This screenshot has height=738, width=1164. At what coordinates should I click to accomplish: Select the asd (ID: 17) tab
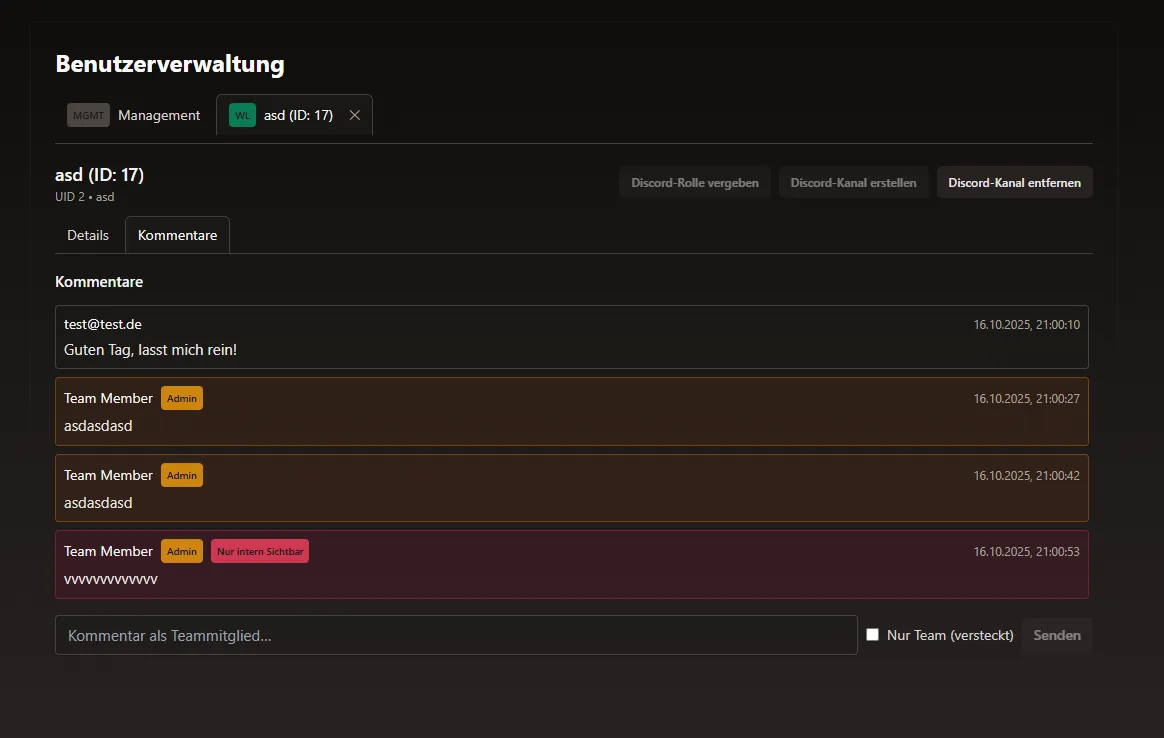(x=298, y=115)
